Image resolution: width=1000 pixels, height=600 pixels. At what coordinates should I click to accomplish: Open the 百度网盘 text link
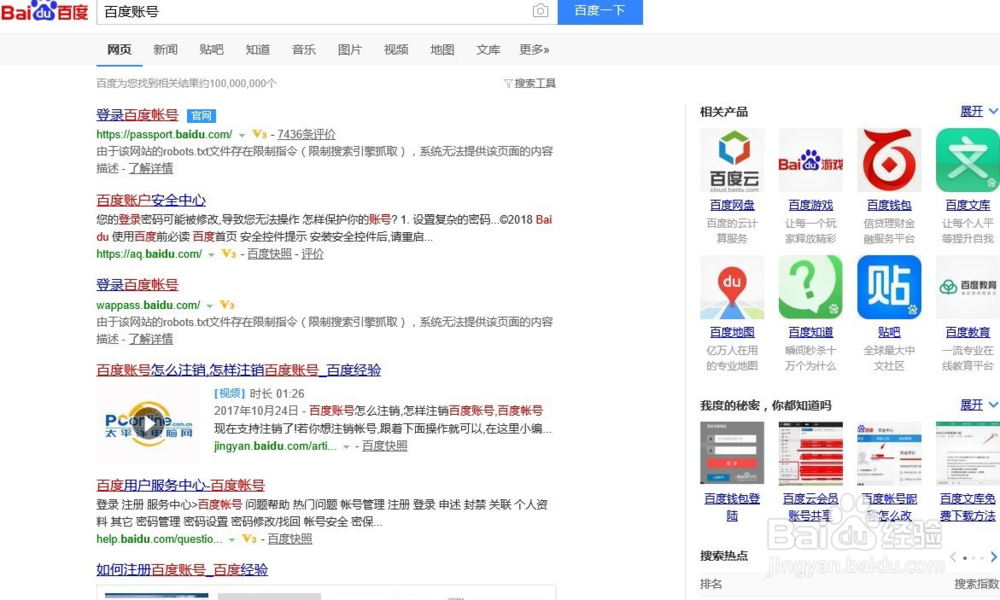click(x=732, y=205)
